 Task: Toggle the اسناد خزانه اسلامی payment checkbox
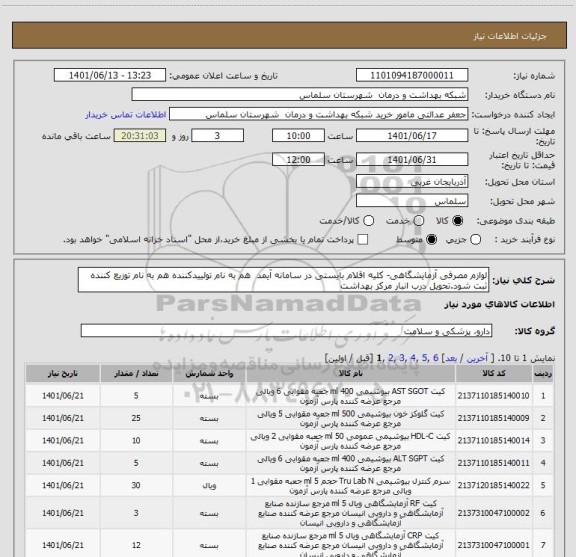point(363,240)
